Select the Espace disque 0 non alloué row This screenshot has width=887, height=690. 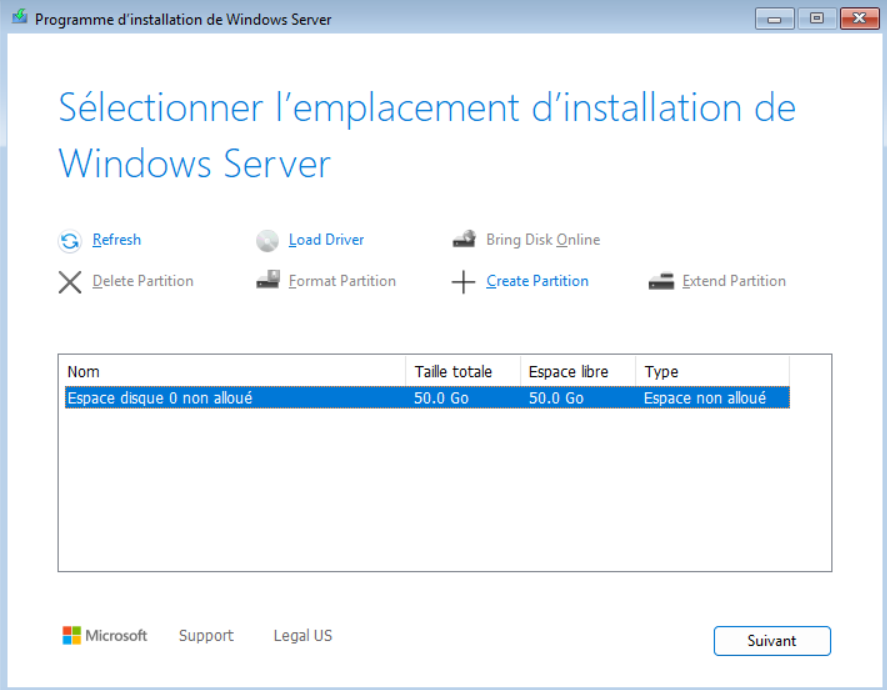point(427,398)
